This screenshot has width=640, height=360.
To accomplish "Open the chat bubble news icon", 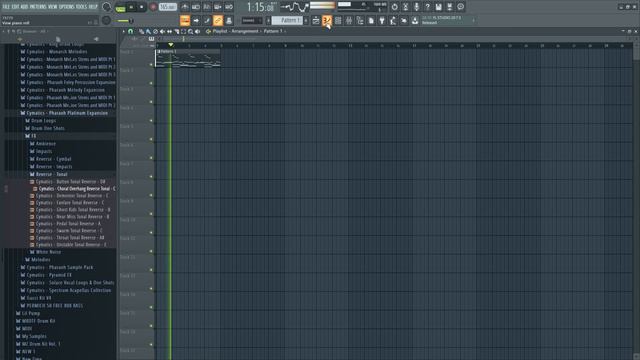I will [x=460, y=7].
